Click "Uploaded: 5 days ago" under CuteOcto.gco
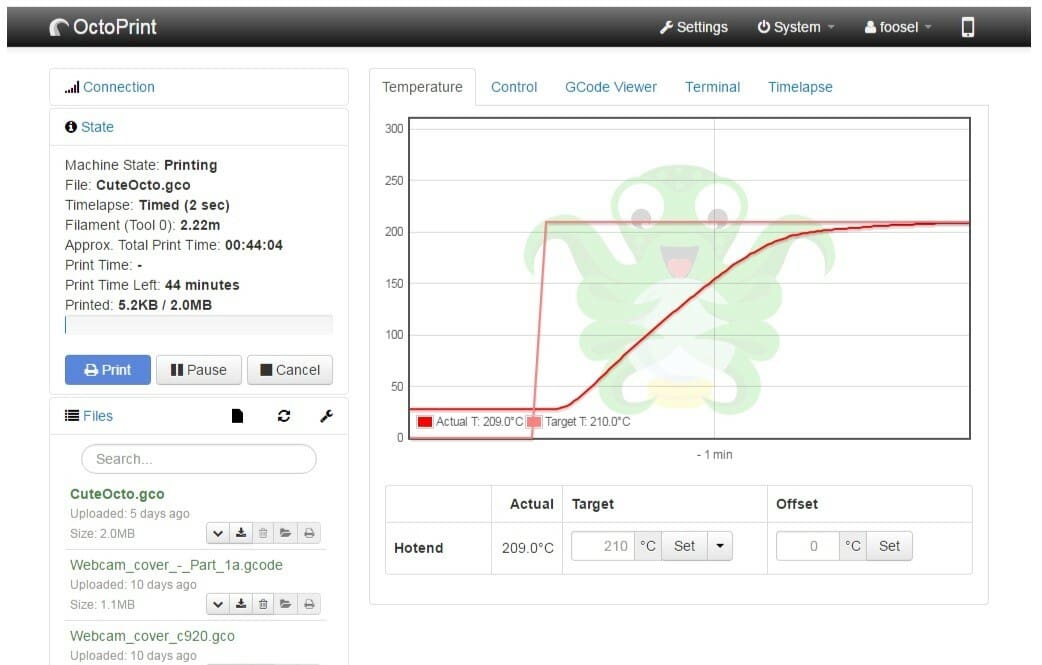Viewport: 1042px width, 665px height. 130,514
